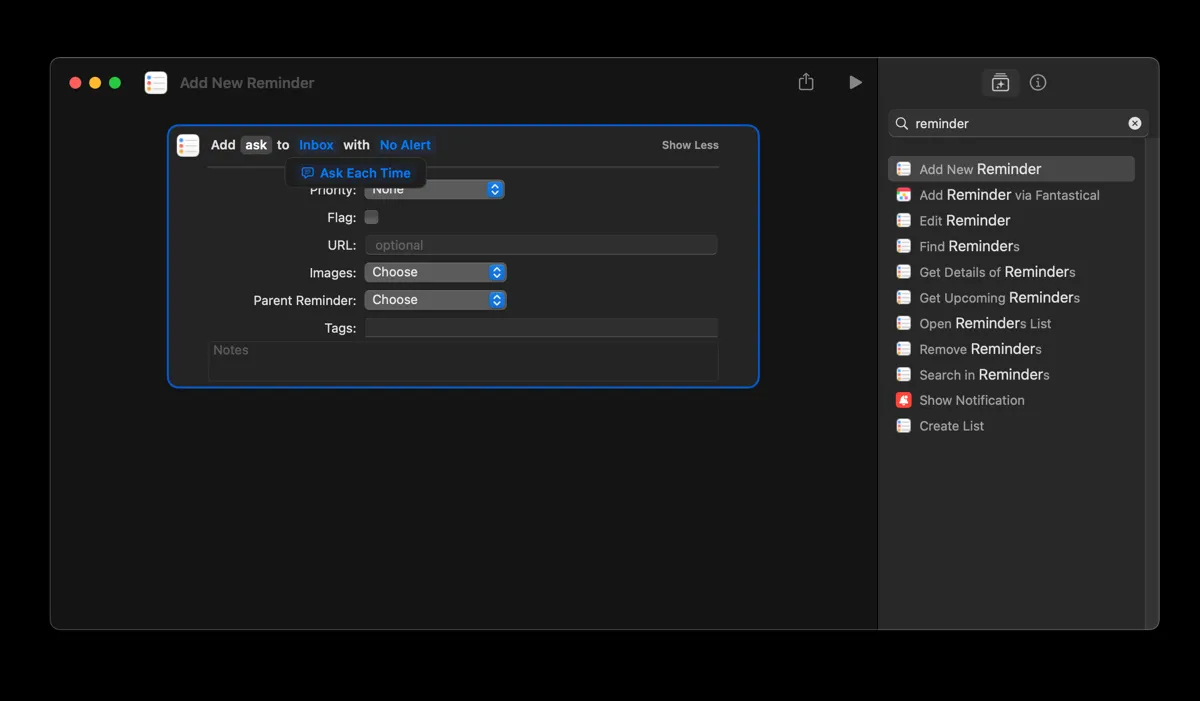Select Ask Each Time popup option
The image size is (1200, 701).
(356, 173)
